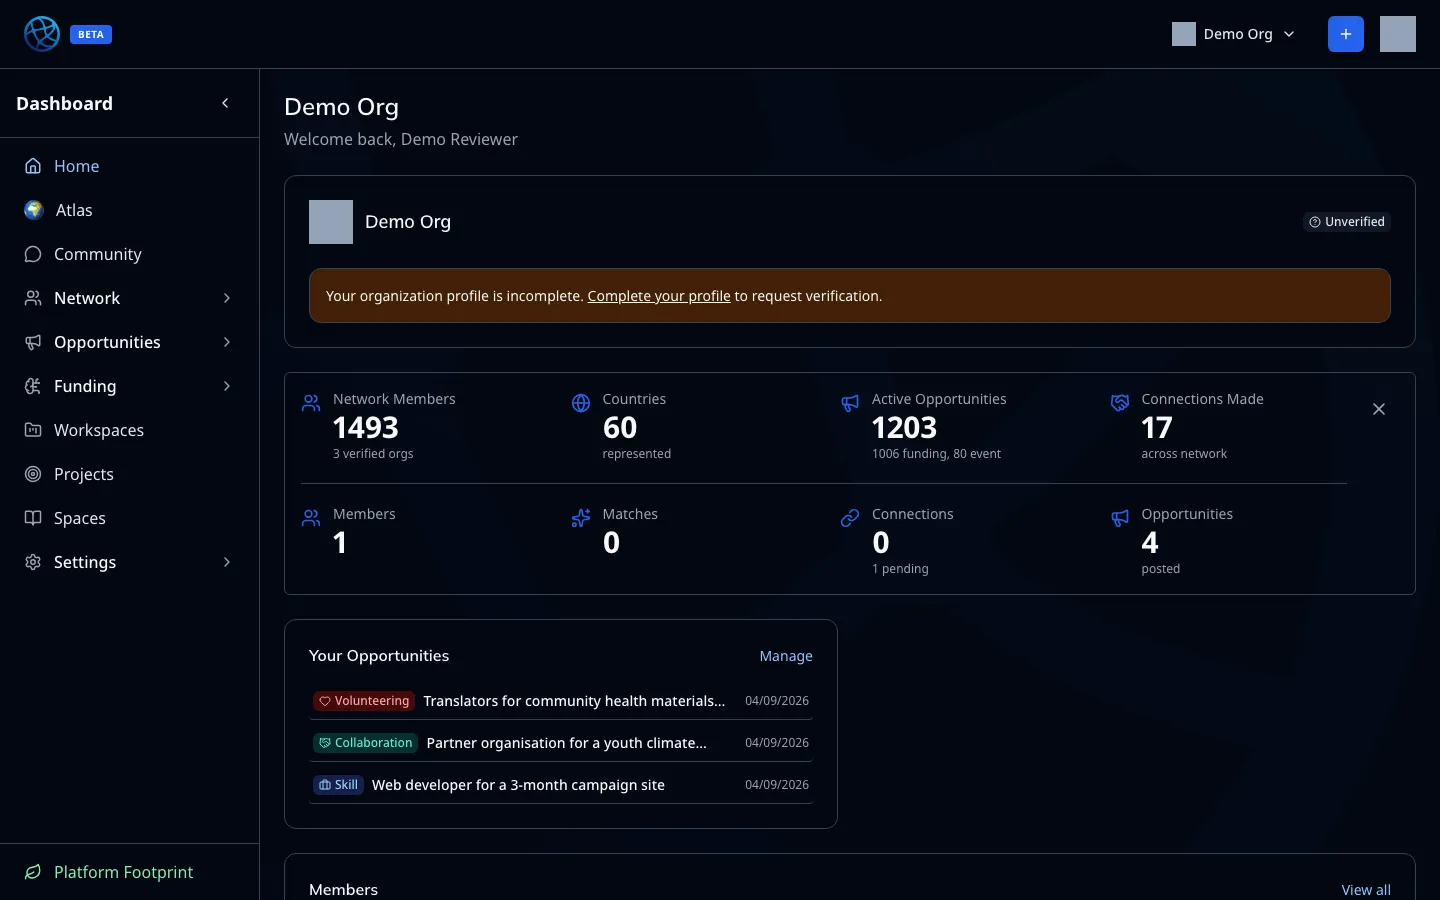Select Projects in the sidebar
1440x900 pixels.
pyautogui.click(x=129, y=474)
